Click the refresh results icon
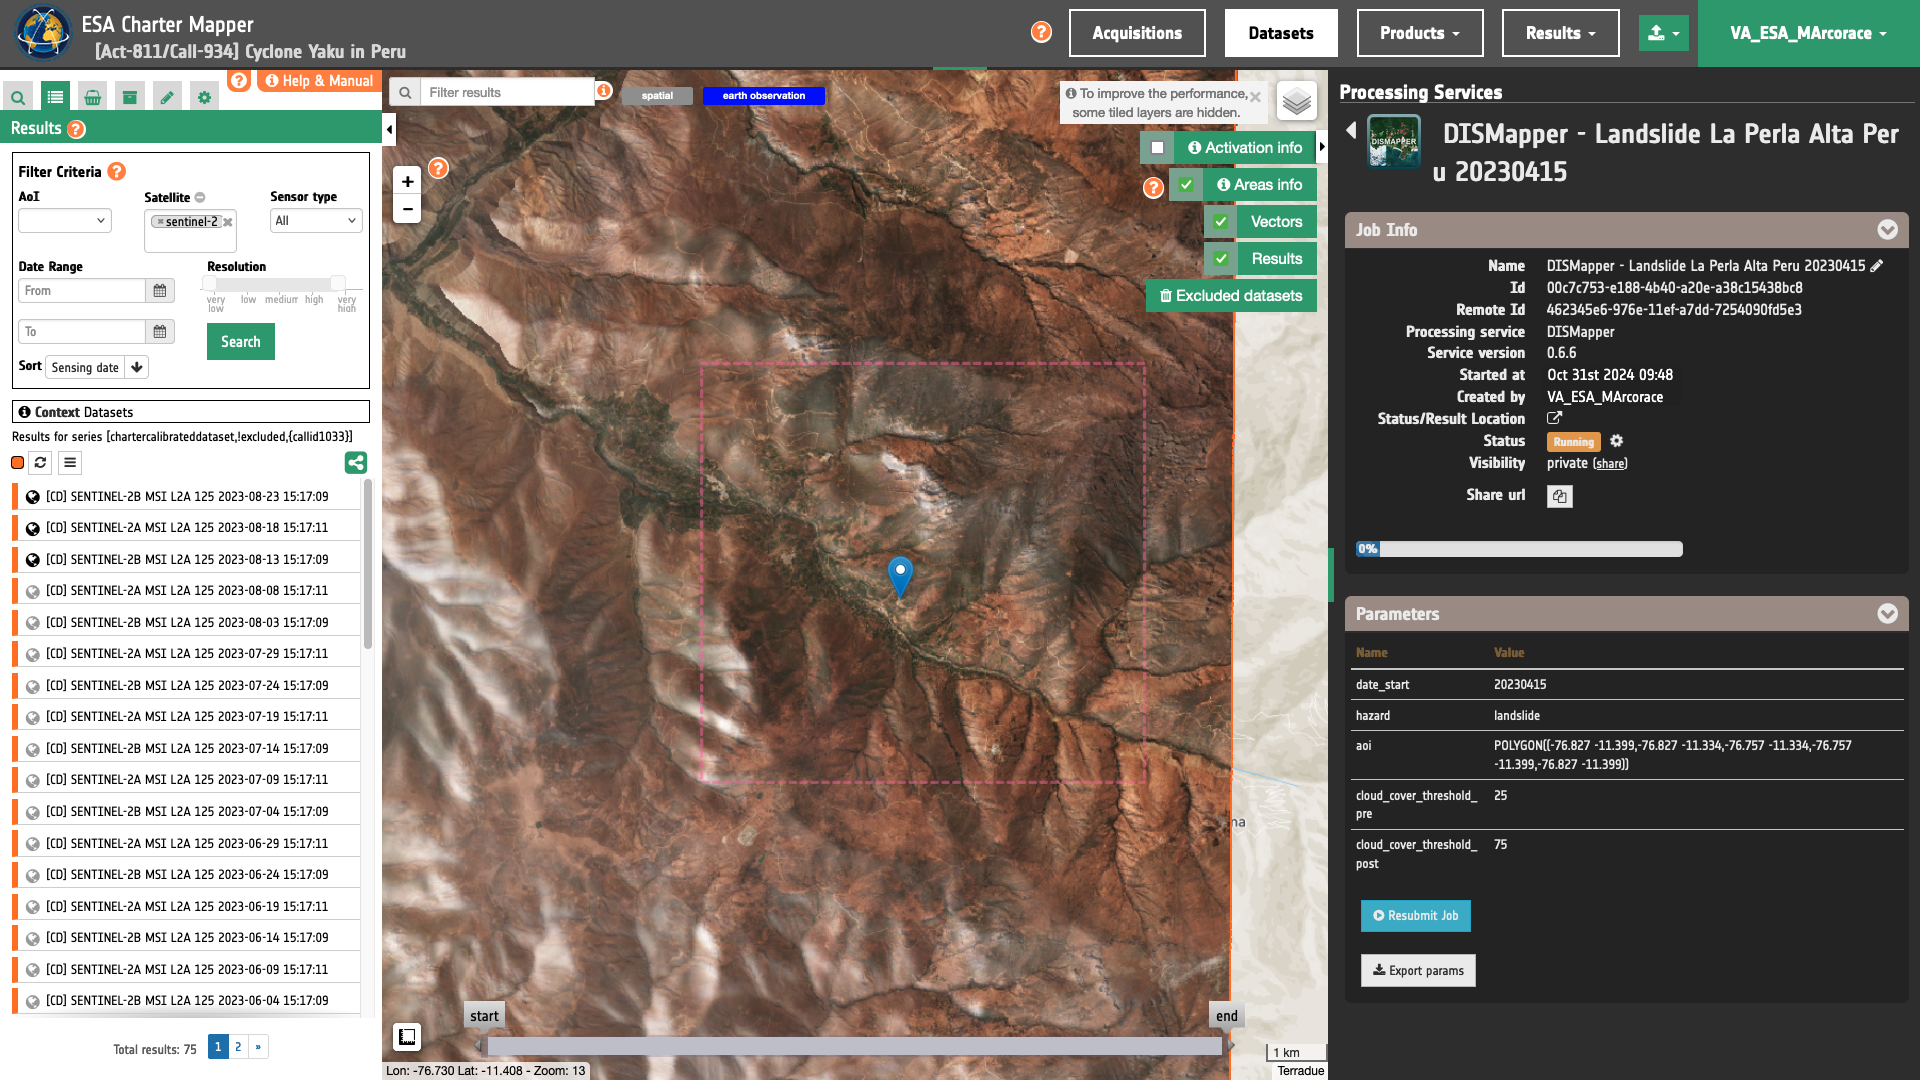Screen dimensions: 1920x1080 click(40, 462)
